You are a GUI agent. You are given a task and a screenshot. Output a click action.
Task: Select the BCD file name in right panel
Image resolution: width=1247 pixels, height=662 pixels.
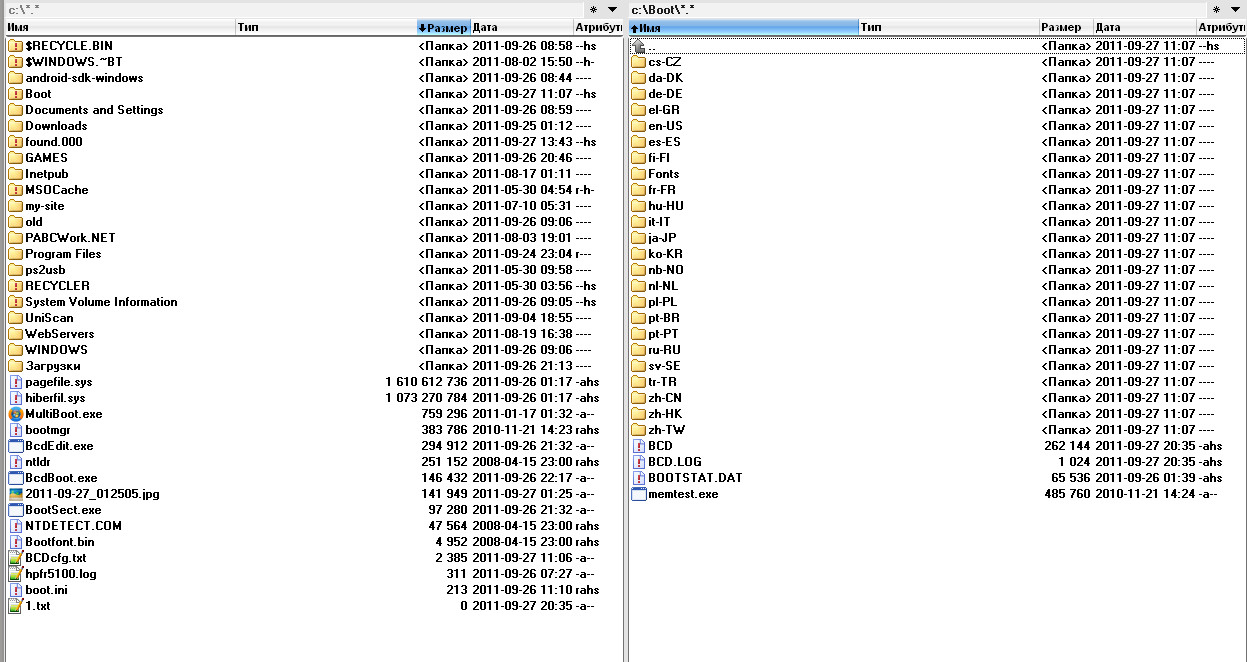pyautogui.click(x=660, y=446)
